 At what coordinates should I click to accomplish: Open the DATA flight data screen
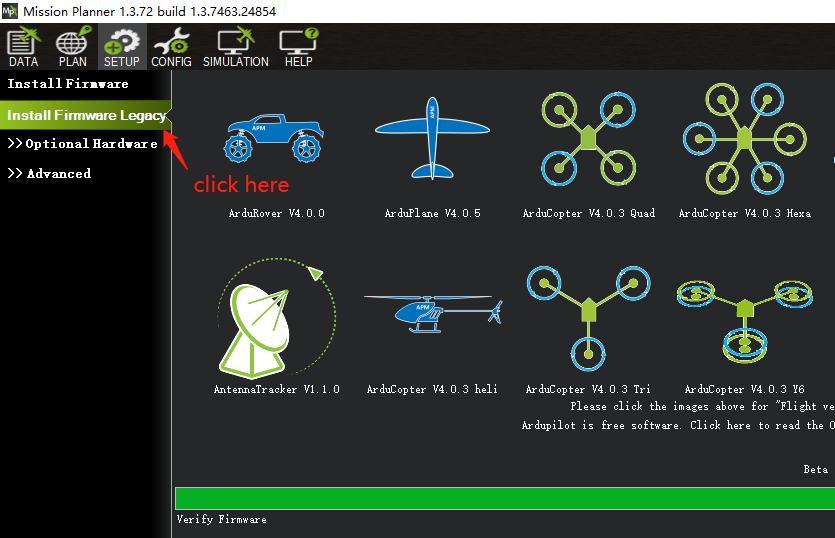click(x=23, y=47)
